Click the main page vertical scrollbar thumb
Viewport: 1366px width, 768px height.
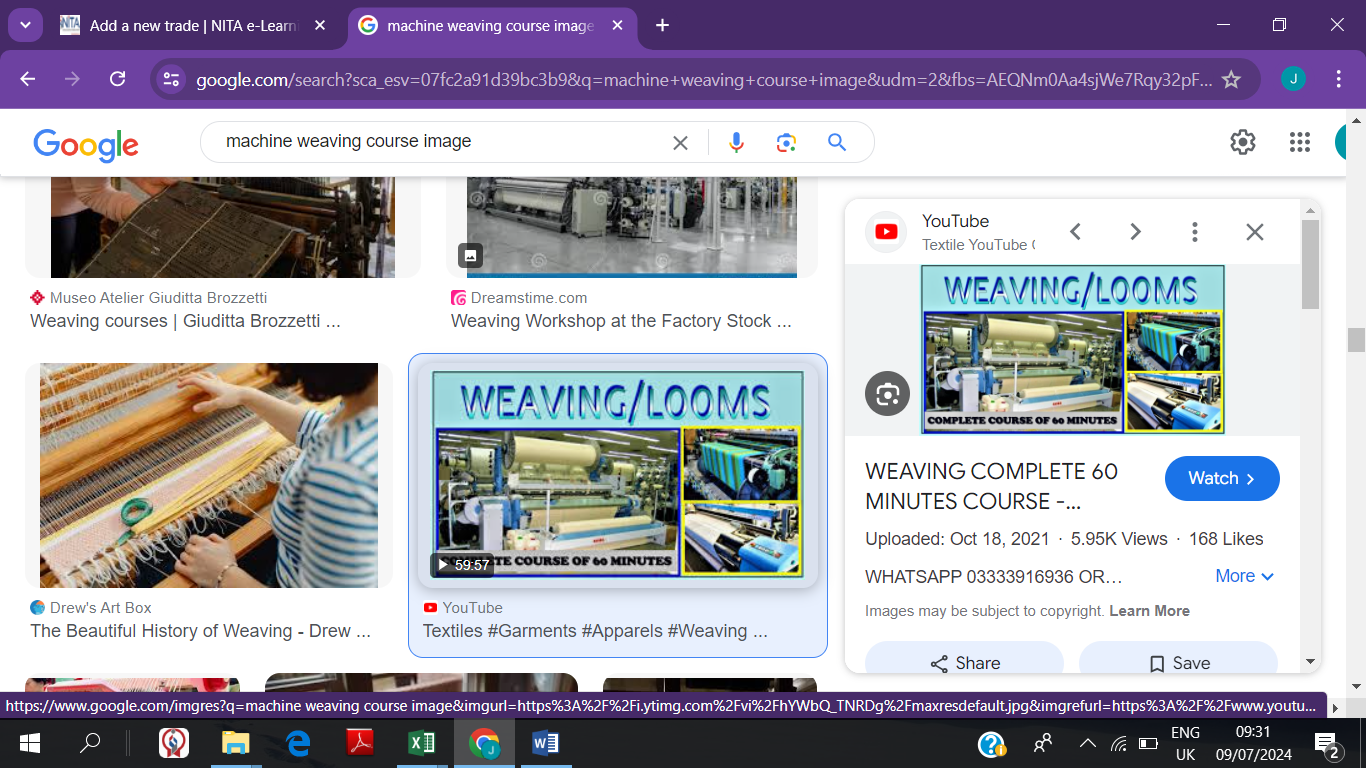click(x=1356, y=340)
